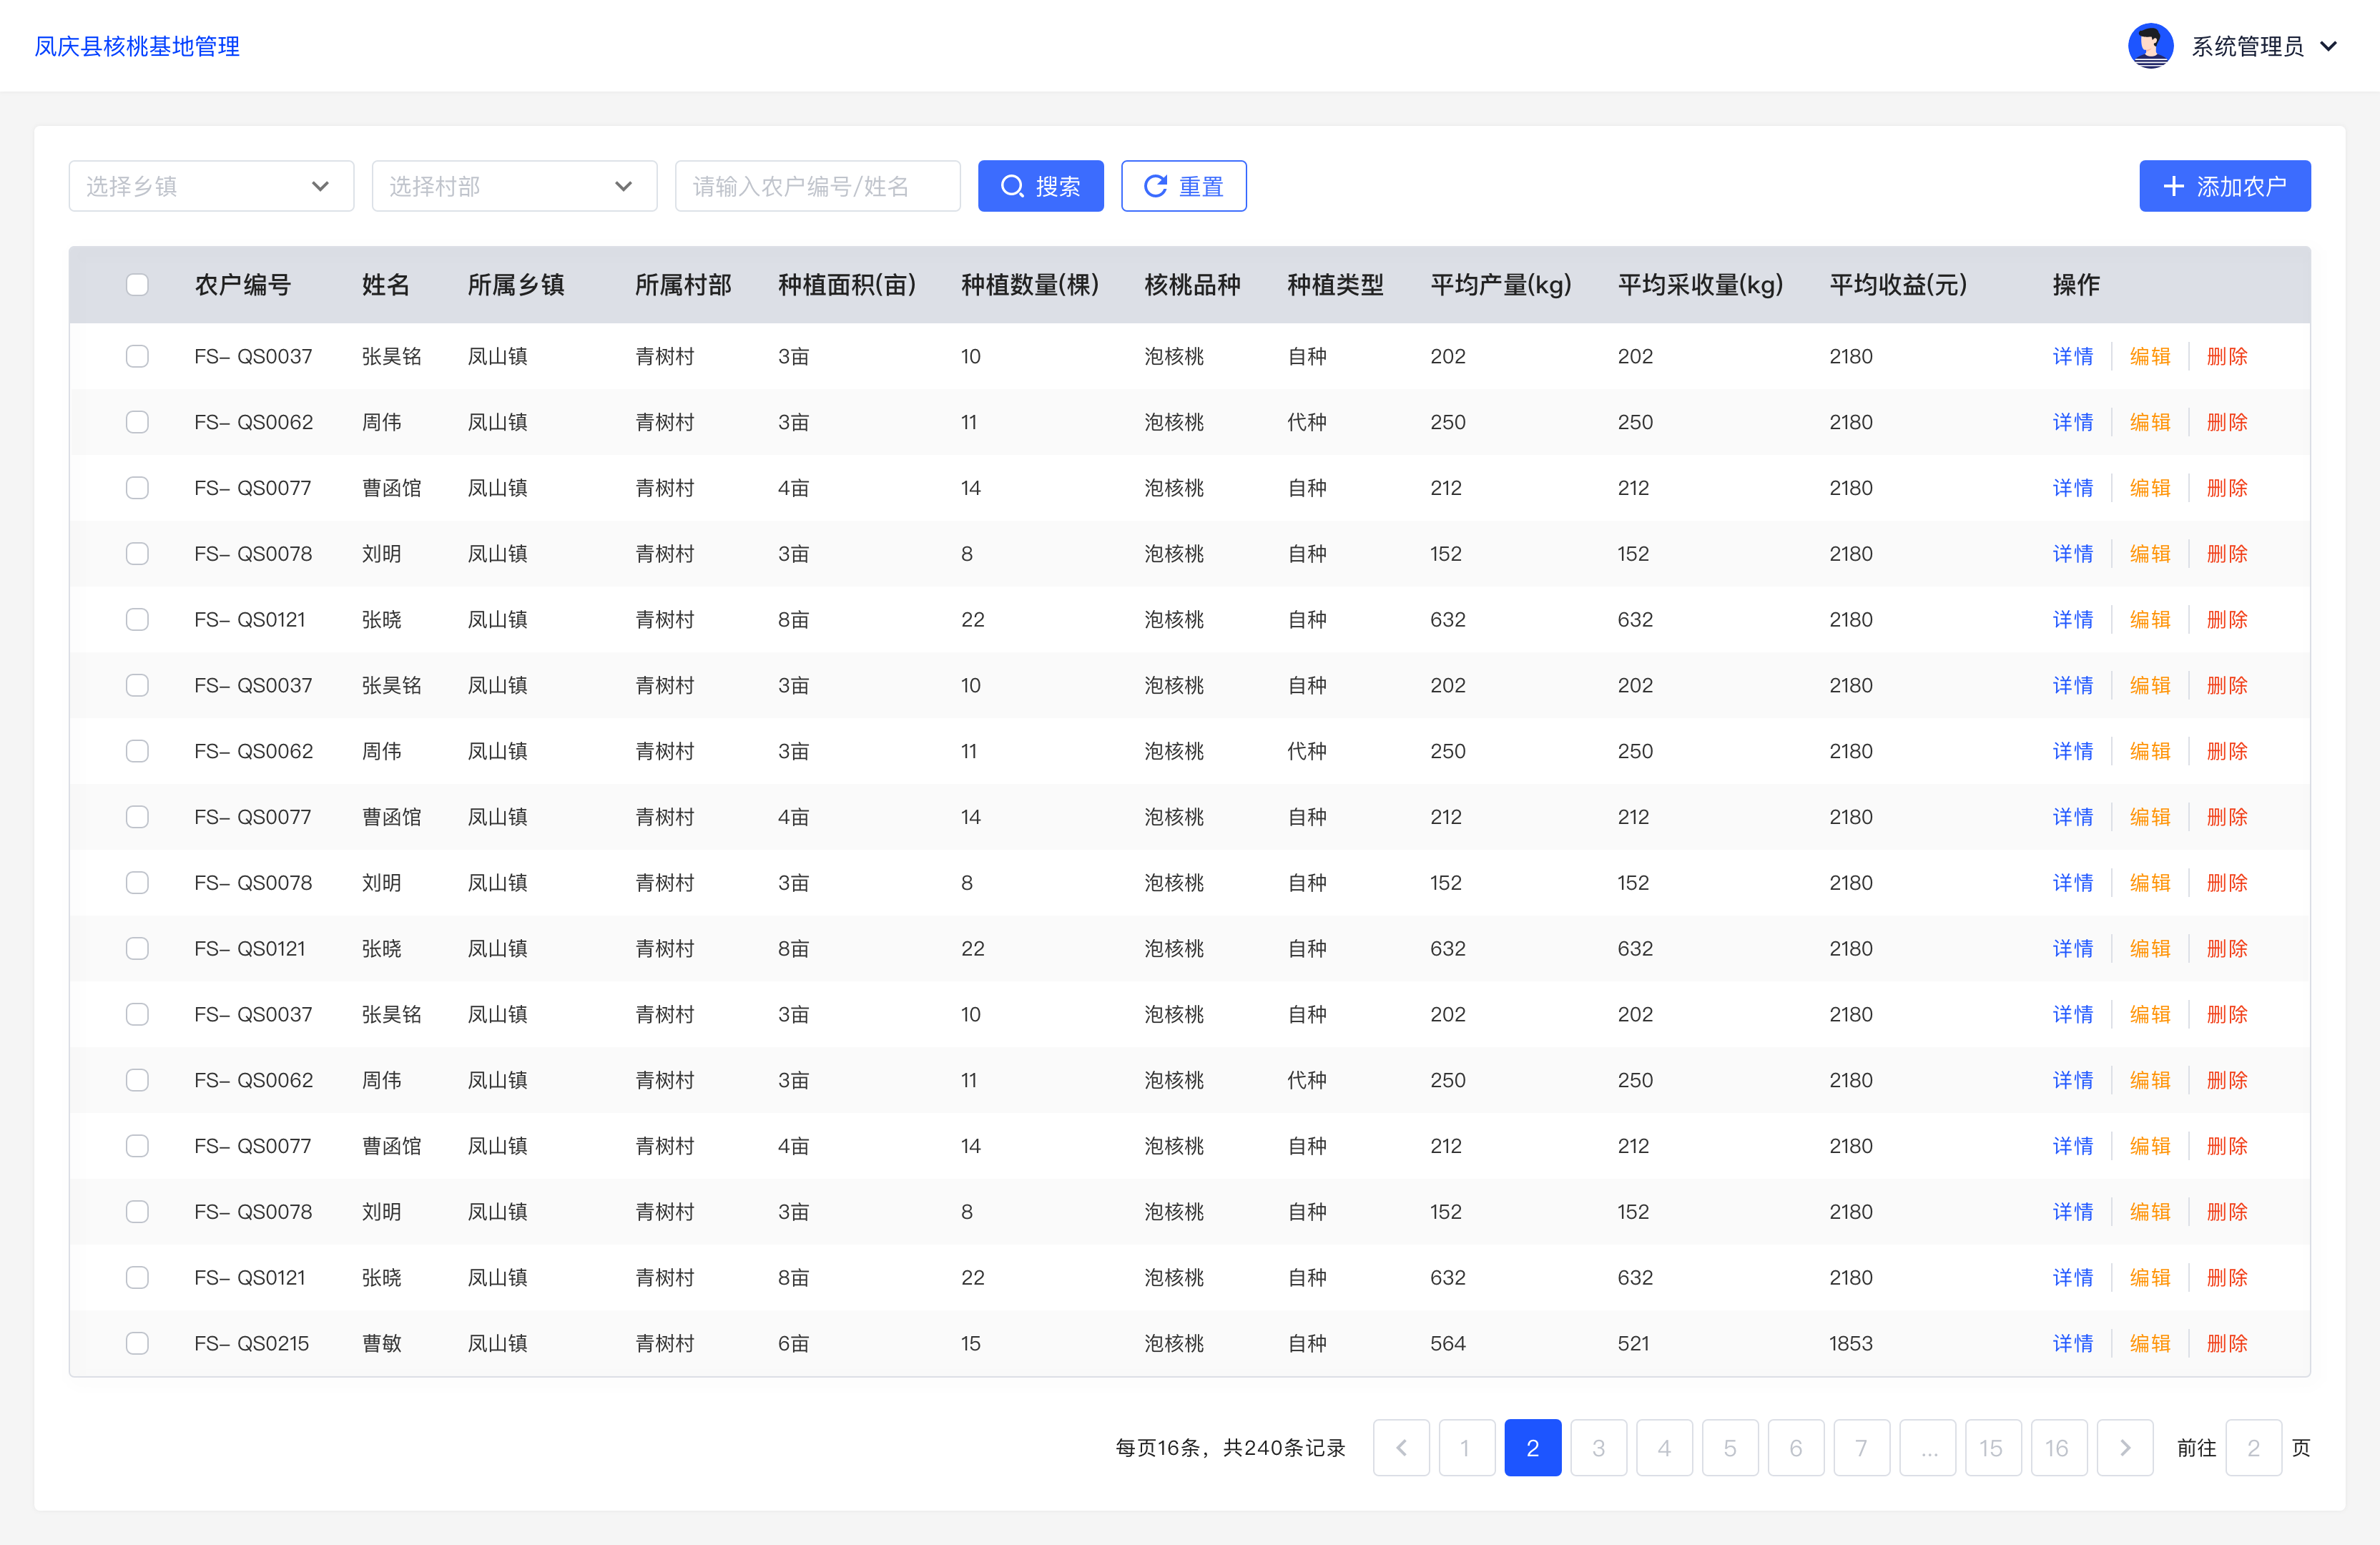
Task: Select pagination page 3
Action: tap(1598, 1447)
